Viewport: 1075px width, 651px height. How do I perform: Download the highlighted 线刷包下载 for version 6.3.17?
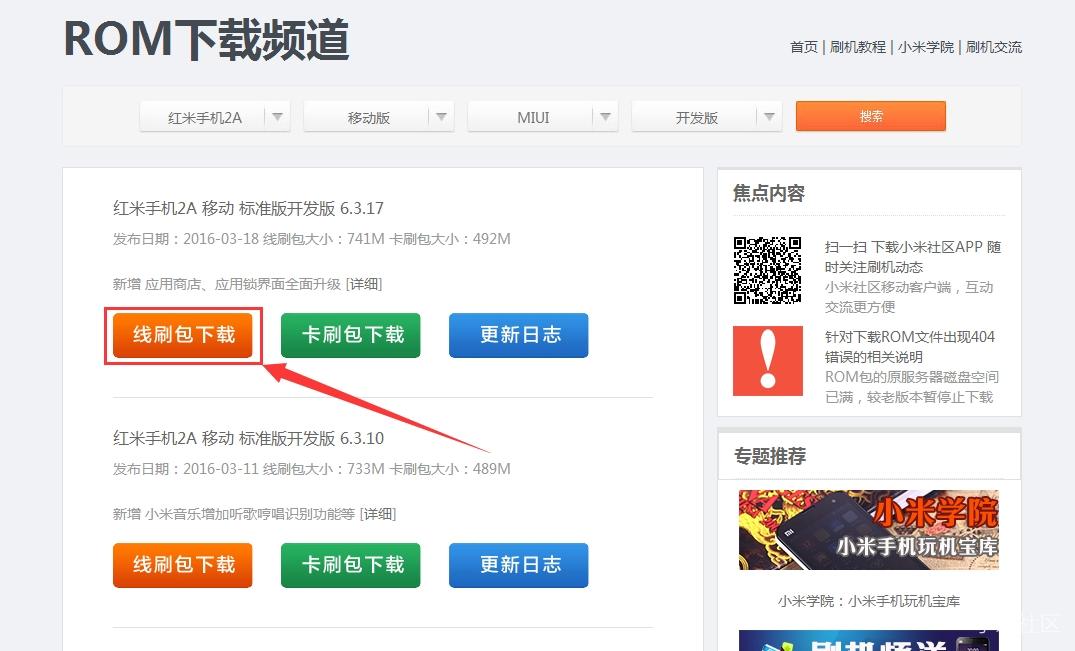tap(182, 336)
